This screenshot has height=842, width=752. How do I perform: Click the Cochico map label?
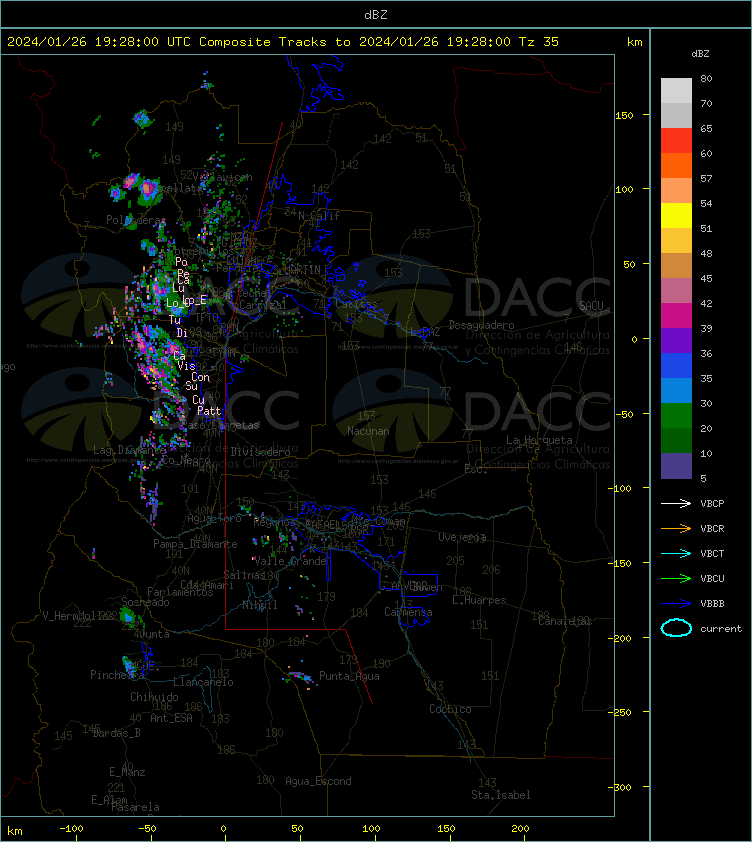coord(450,709)
